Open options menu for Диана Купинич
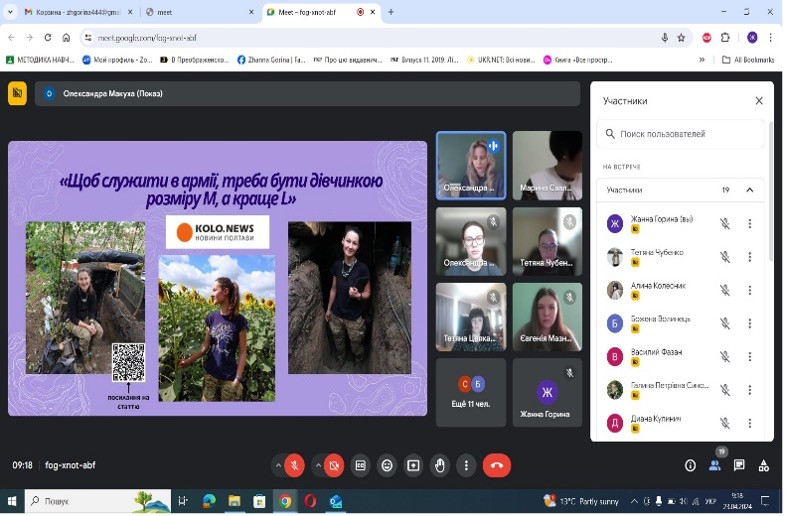785x516 pixels. coord(750,423)
